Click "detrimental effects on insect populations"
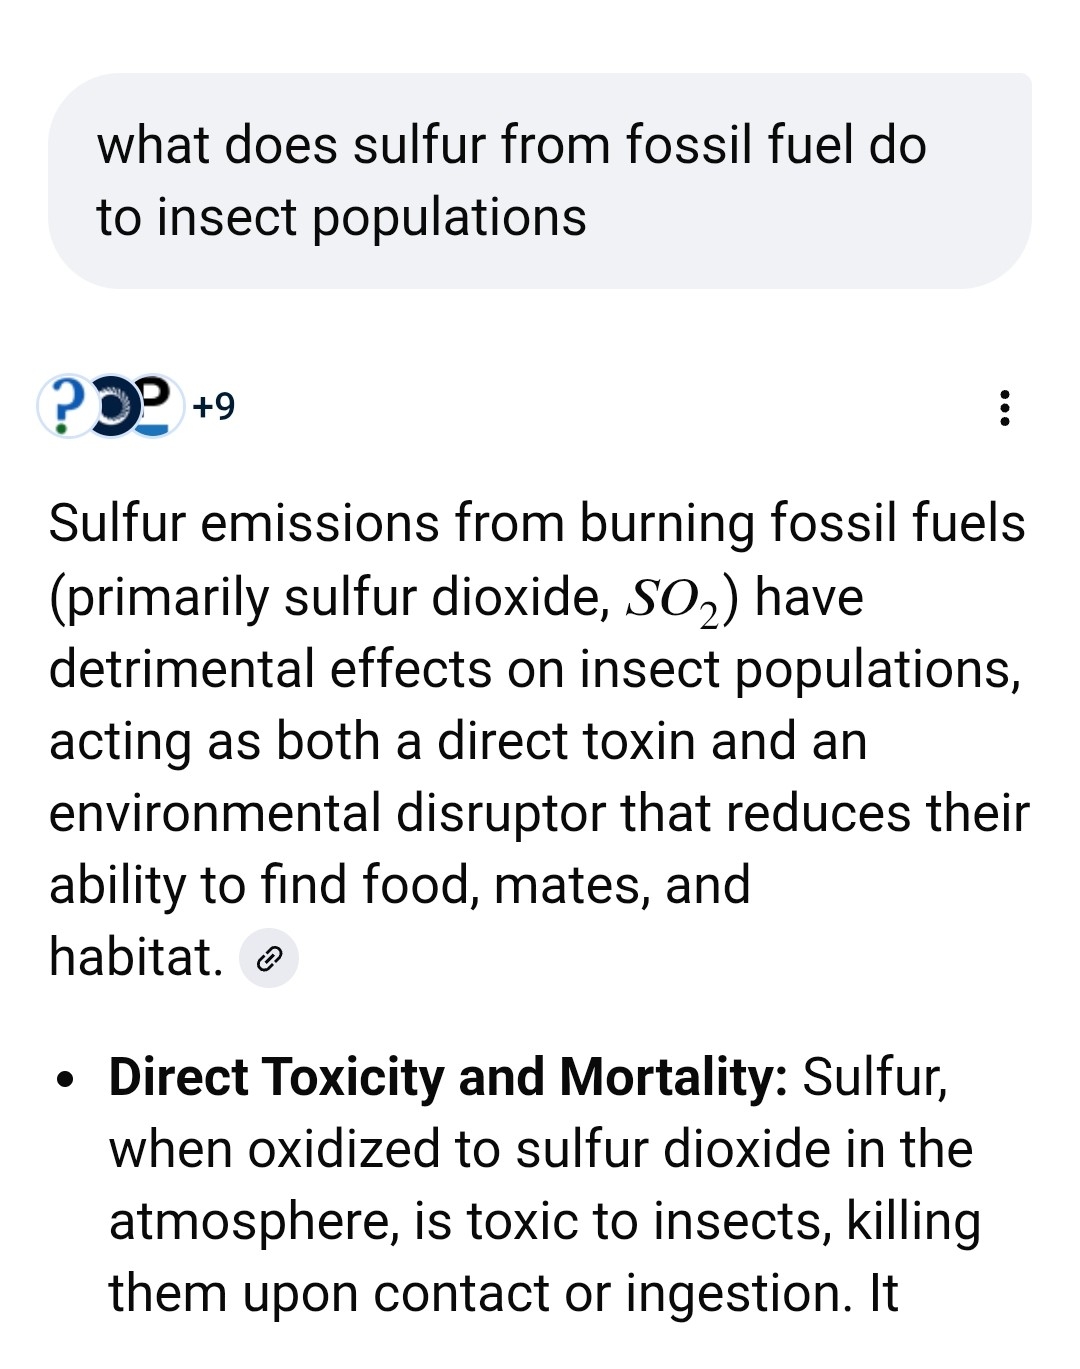 click(534, 669)
